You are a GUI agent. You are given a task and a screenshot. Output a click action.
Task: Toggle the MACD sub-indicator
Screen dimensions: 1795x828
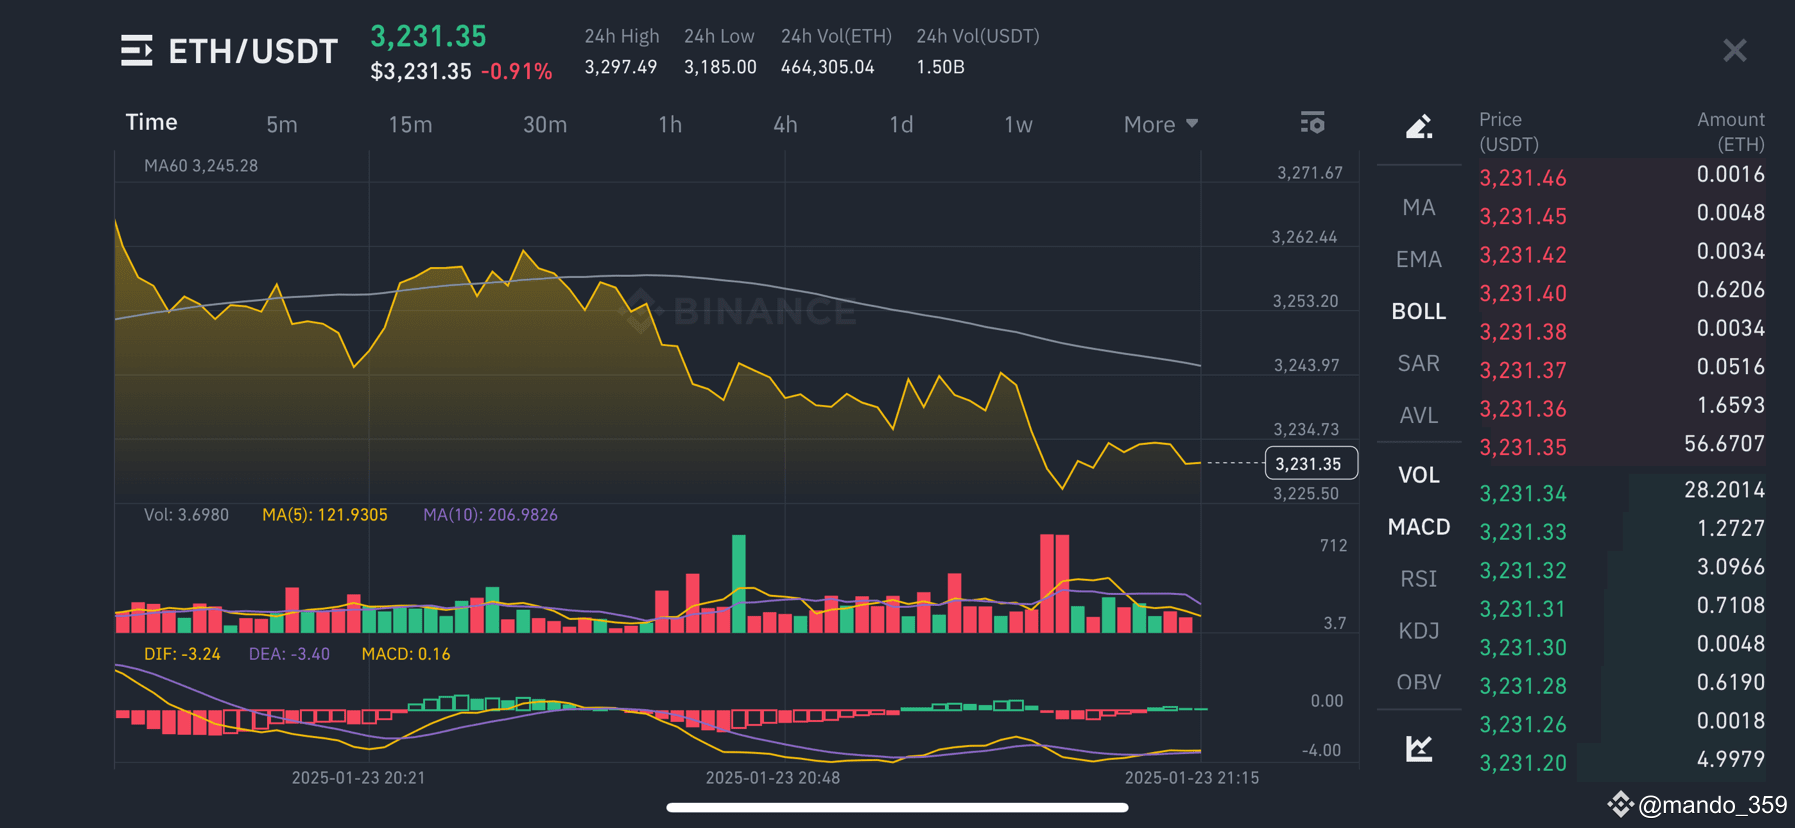click(1419, 527)
